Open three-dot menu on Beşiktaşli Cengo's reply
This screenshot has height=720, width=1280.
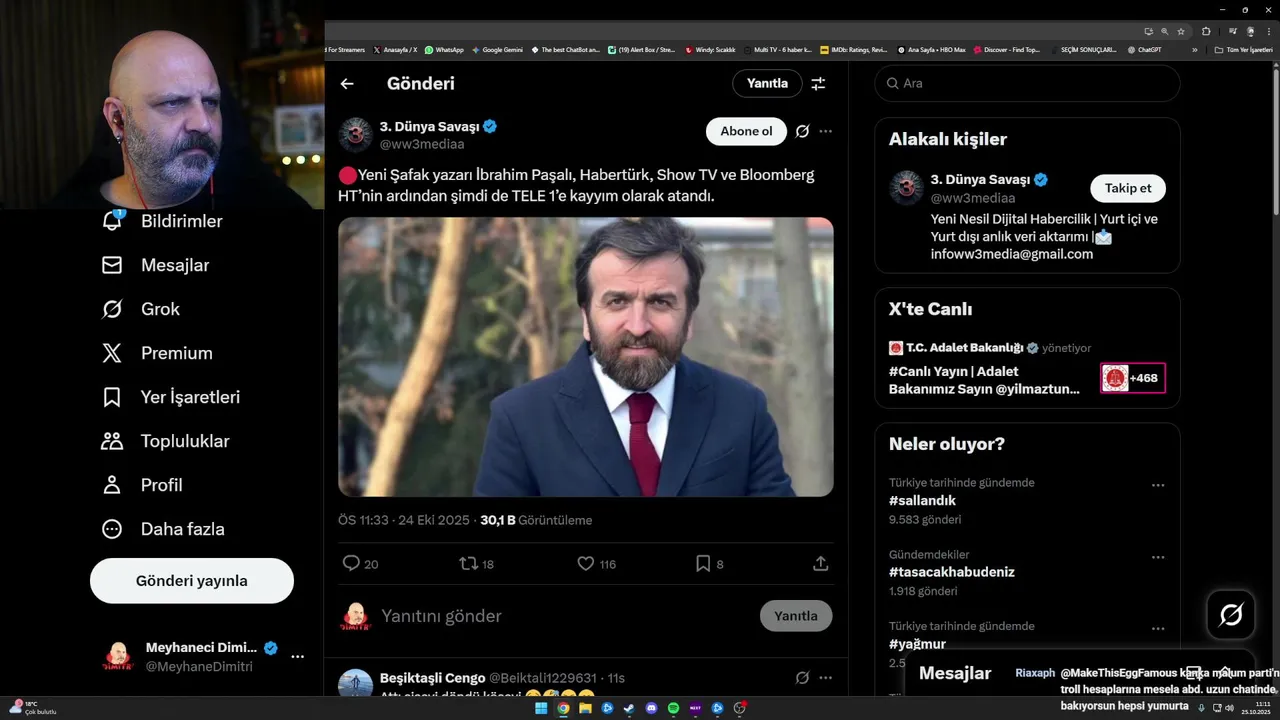click(825, 678)
